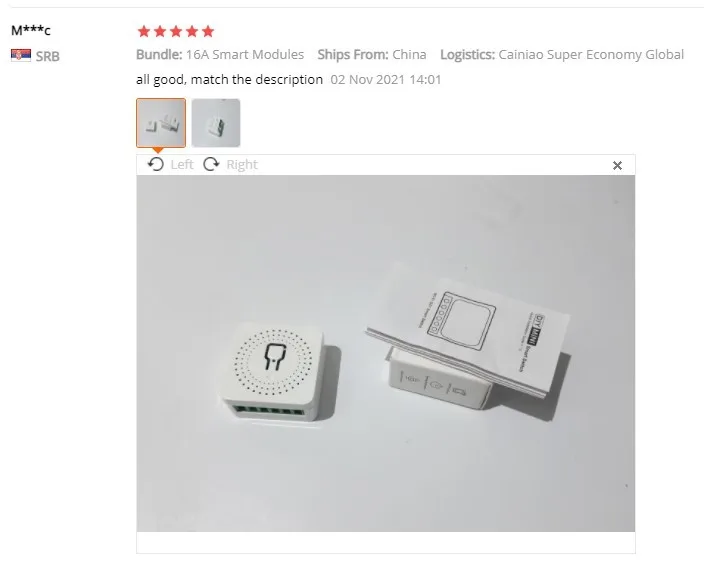This screenshot has height=564, width=704.
Task: Click the SRB country label
Action: tap(48, 56)
